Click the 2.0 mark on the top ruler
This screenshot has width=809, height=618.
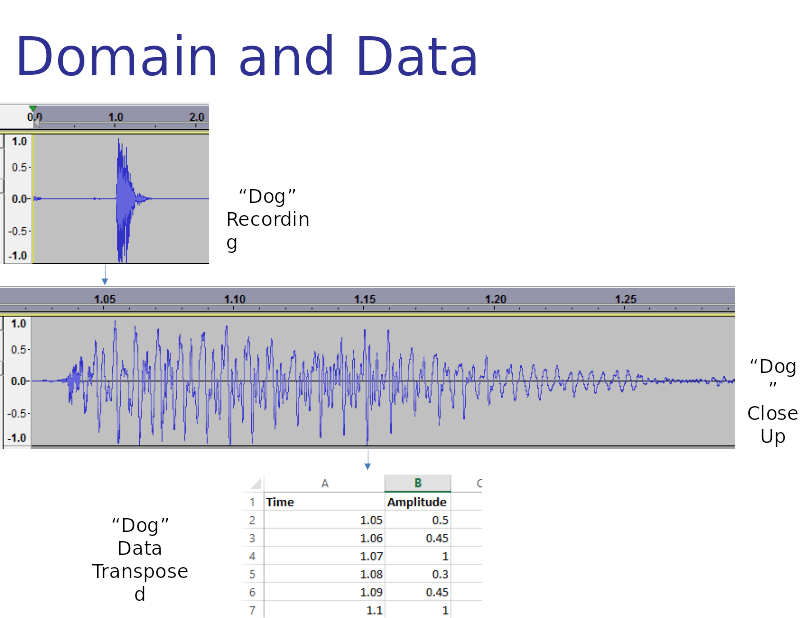(197, 117)
